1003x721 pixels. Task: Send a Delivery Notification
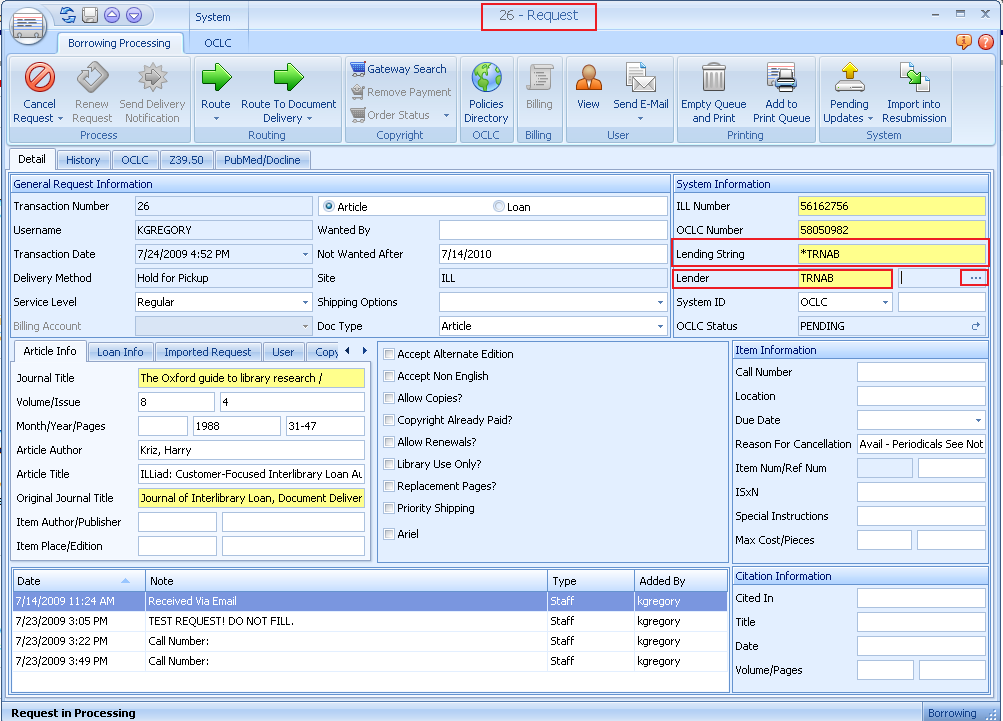point(152,90)
